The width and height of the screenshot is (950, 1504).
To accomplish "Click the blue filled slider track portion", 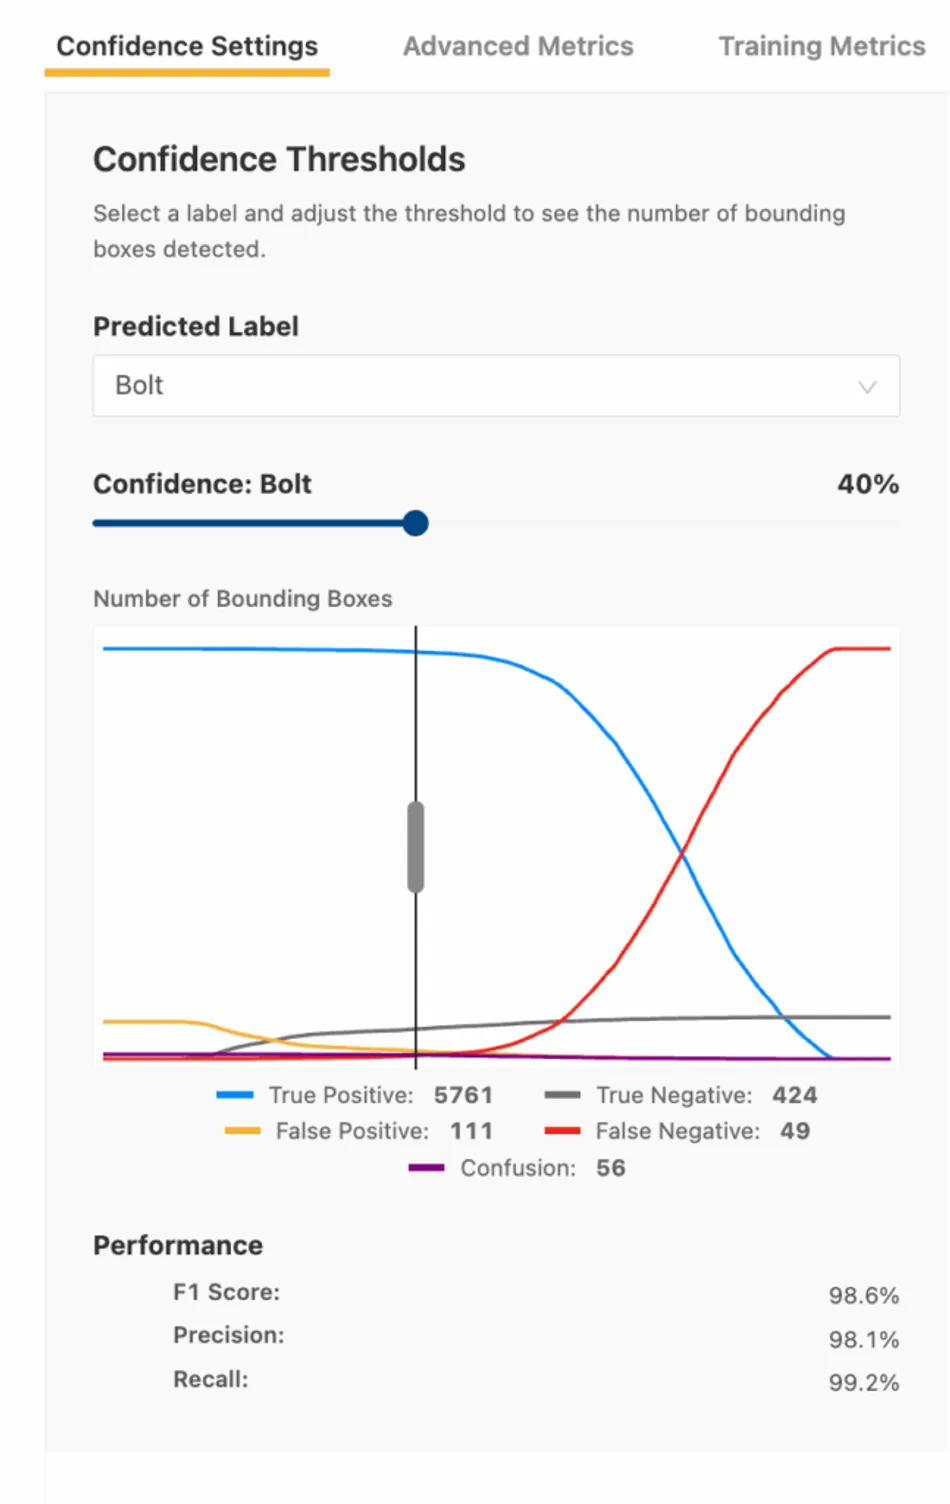I will 250,523.
